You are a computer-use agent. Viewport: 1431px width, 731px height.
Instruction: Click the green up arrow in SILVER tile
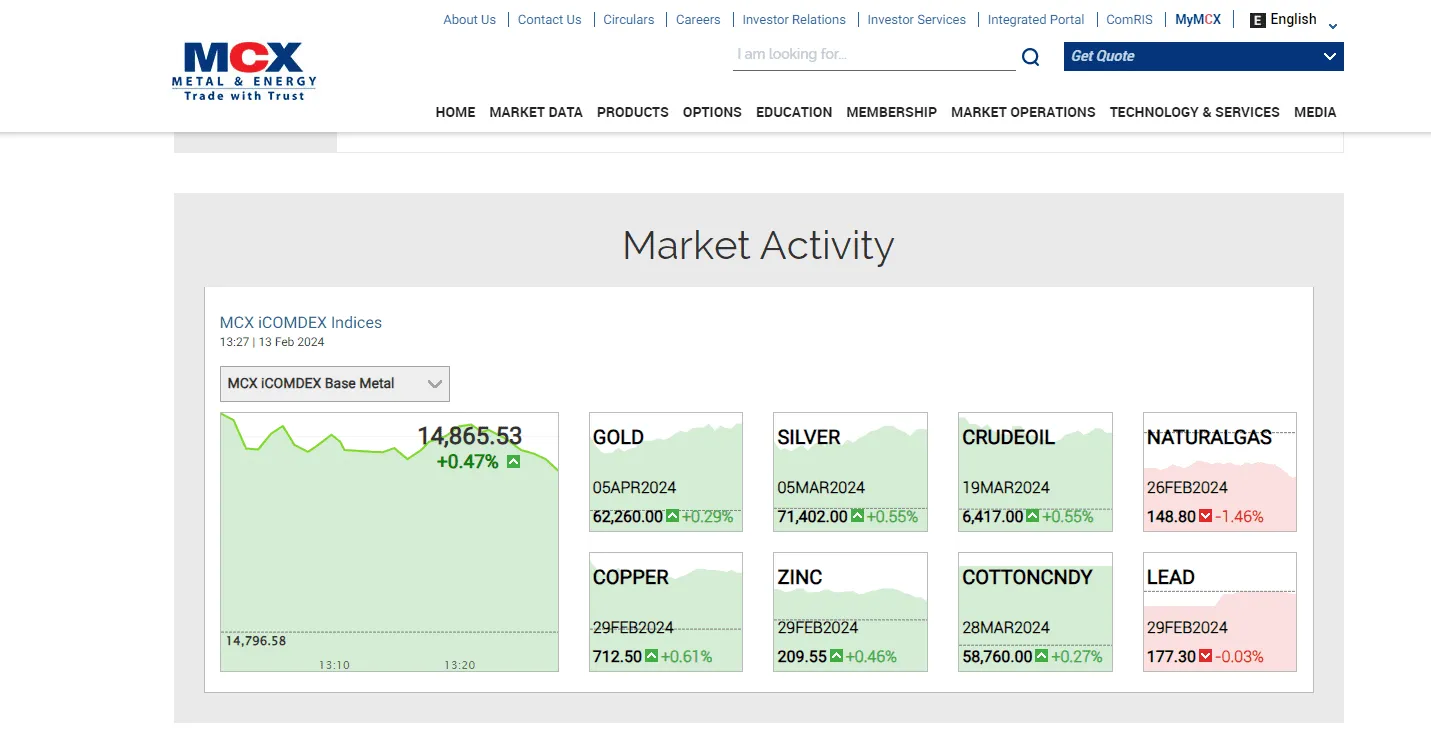[x=857, y=517]
